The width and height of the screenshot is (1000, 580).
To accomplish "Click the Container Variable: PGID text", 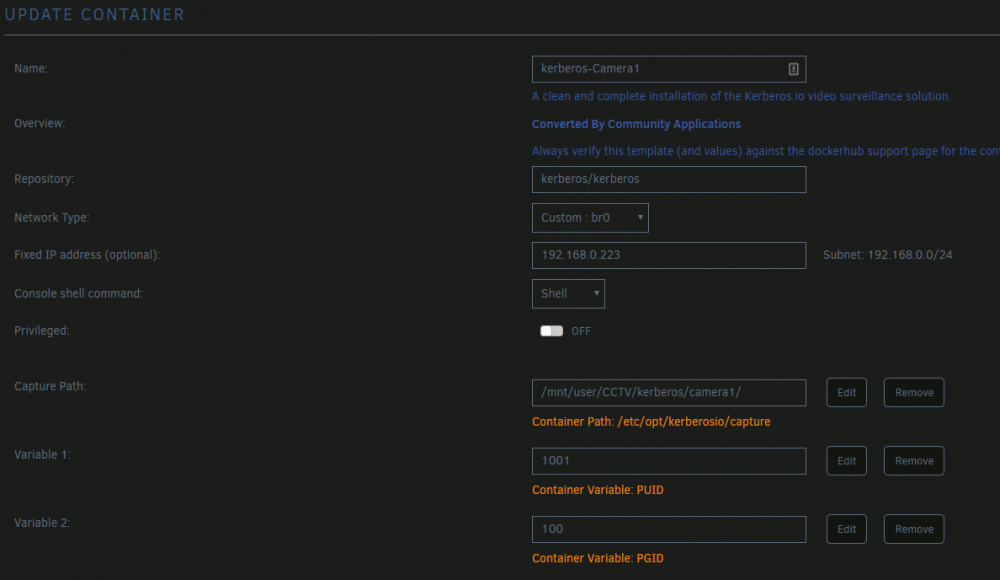I will pyautogui.click(x=598, y=558).
